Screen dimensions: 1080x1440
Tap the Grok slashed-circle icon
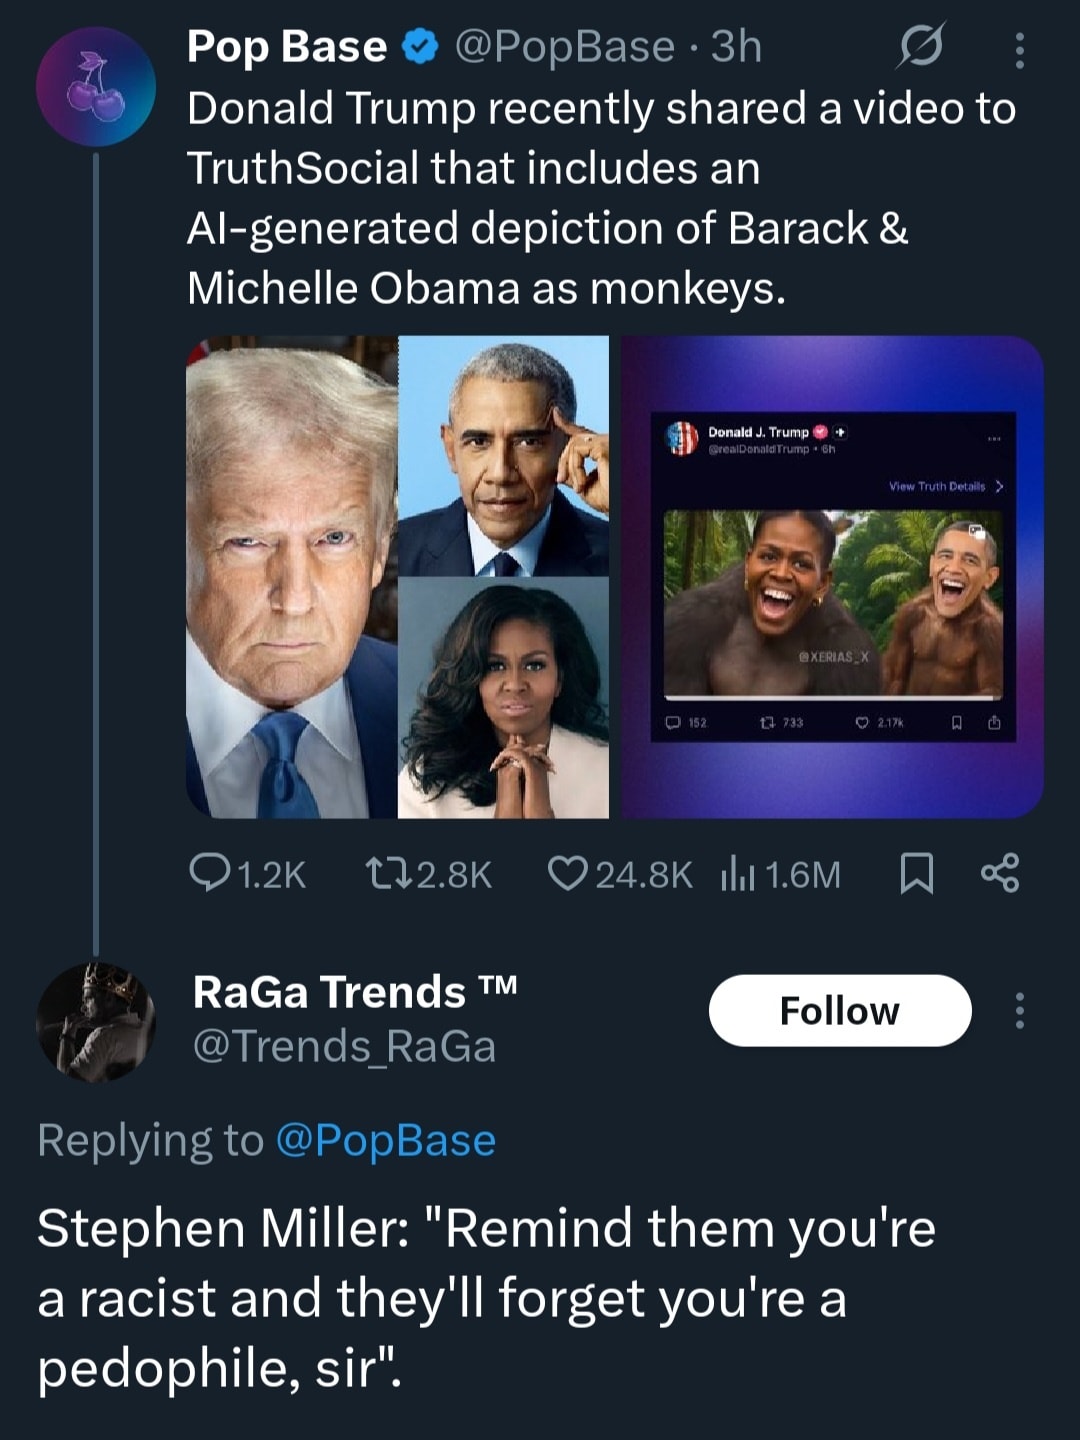(x=920, y=47)
